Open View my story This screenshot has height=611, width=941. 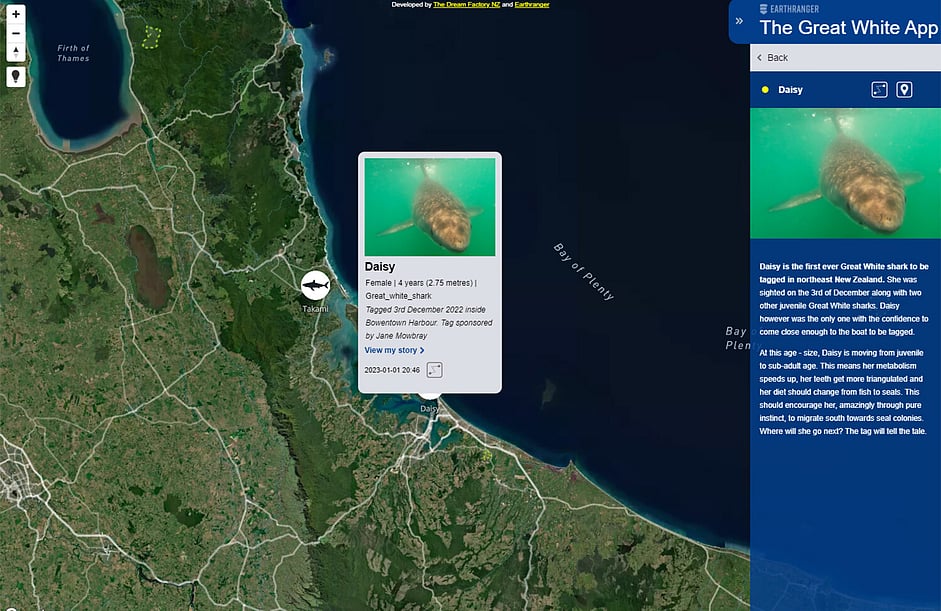(x=393, y=350)
